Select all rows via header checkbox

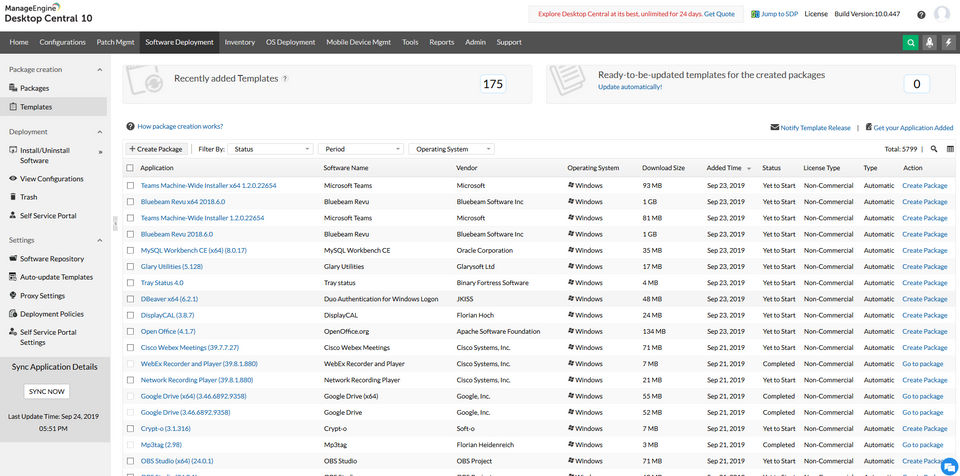click(x=130, y=168)
